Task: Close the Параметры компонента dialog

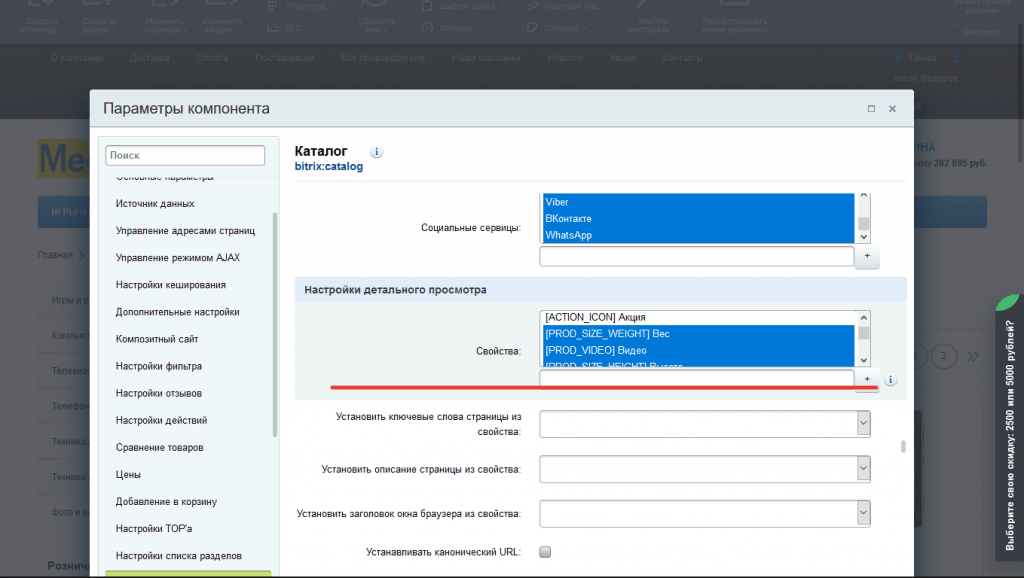Action: coord(892,109)
